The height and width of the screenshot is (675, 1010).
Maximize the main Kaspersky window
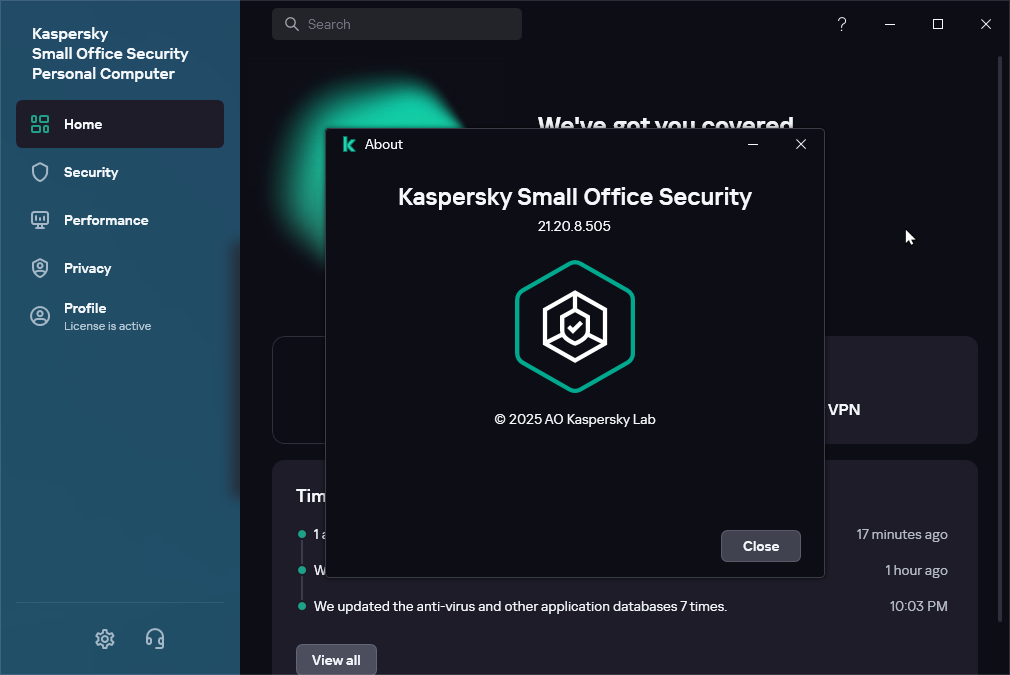[938, 24]
